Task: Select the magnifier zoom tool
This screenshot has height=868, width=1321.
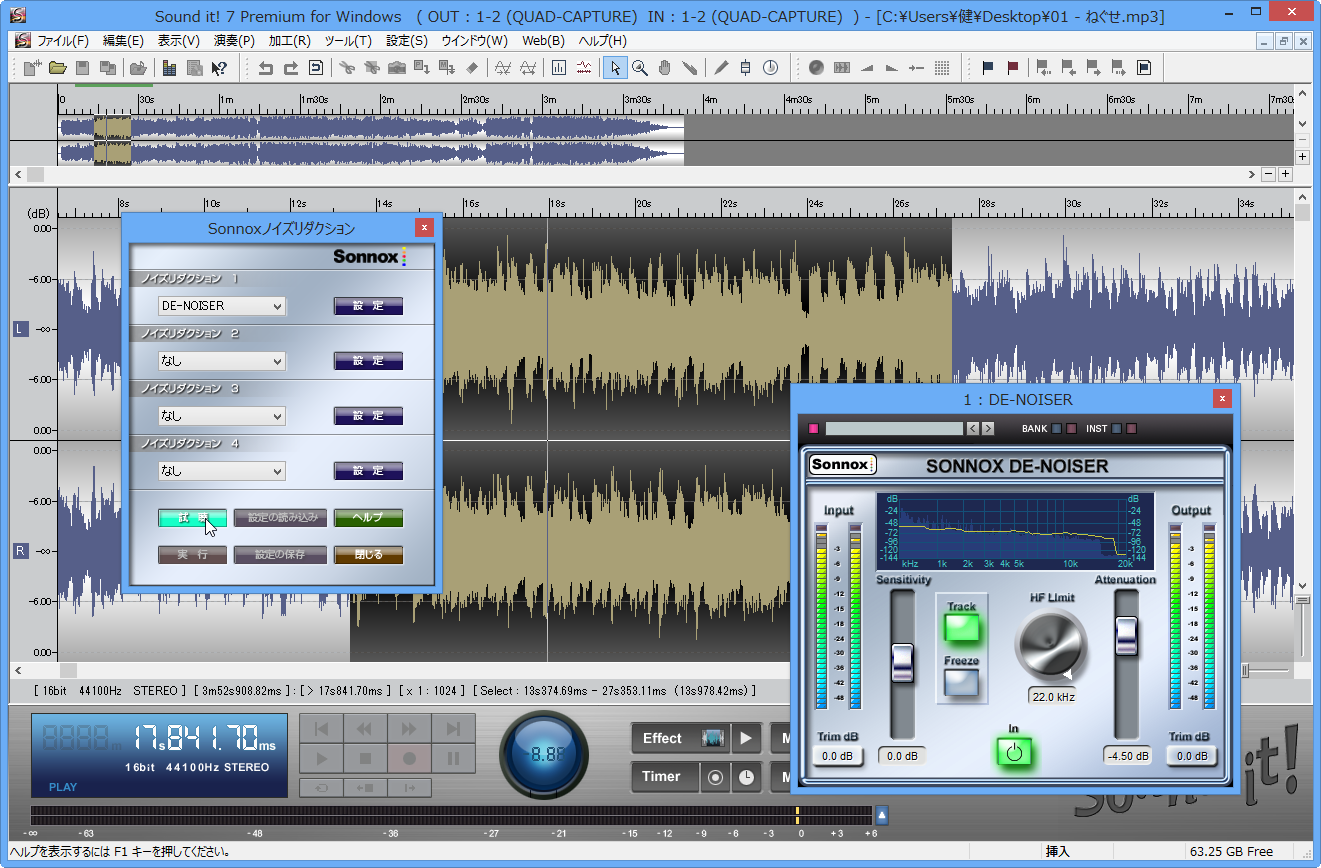Action: pyautogui.click(x=639, y=68)
